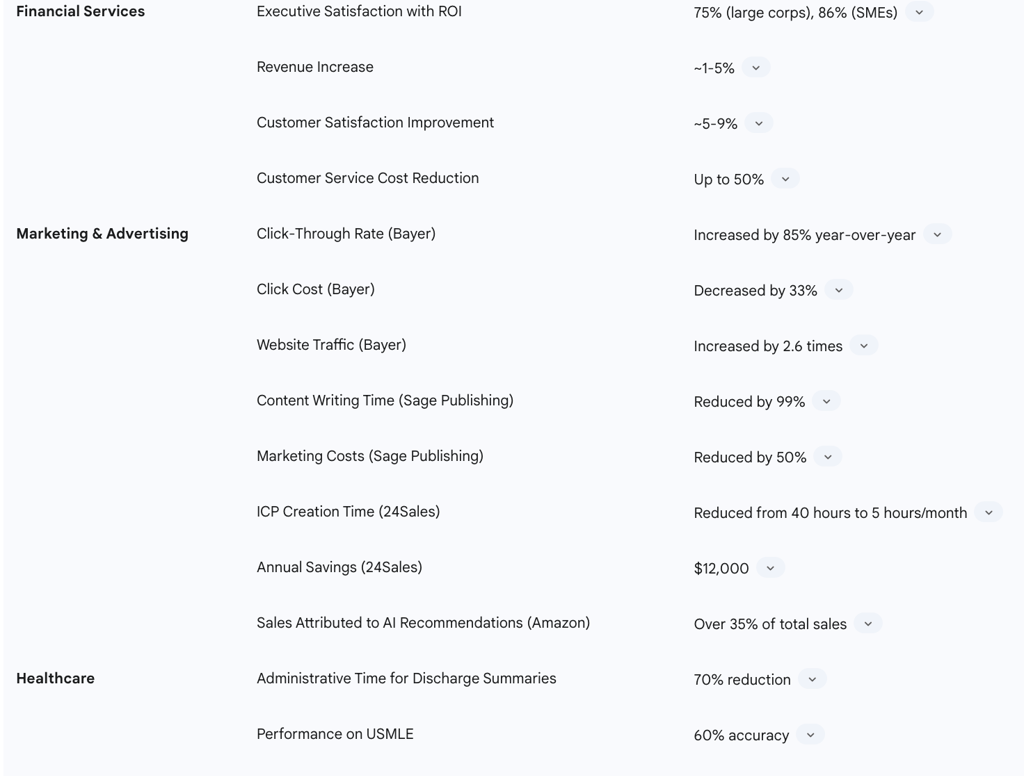Expand chevron after Increased by 85% year-over-year
This screenshot has width=1024, height=776.
[937, 234]
